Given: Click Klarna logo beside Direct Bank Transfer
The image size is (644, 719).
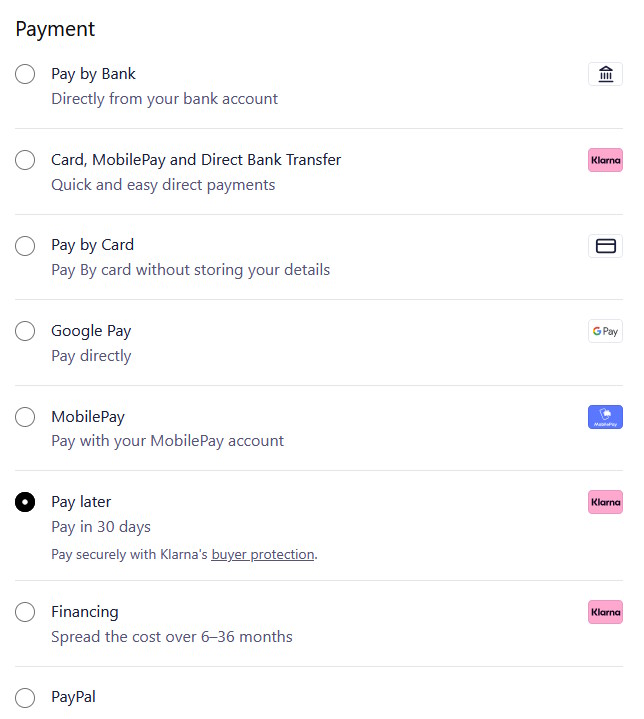Looking at the screenshot, I should tap(605, 160).
